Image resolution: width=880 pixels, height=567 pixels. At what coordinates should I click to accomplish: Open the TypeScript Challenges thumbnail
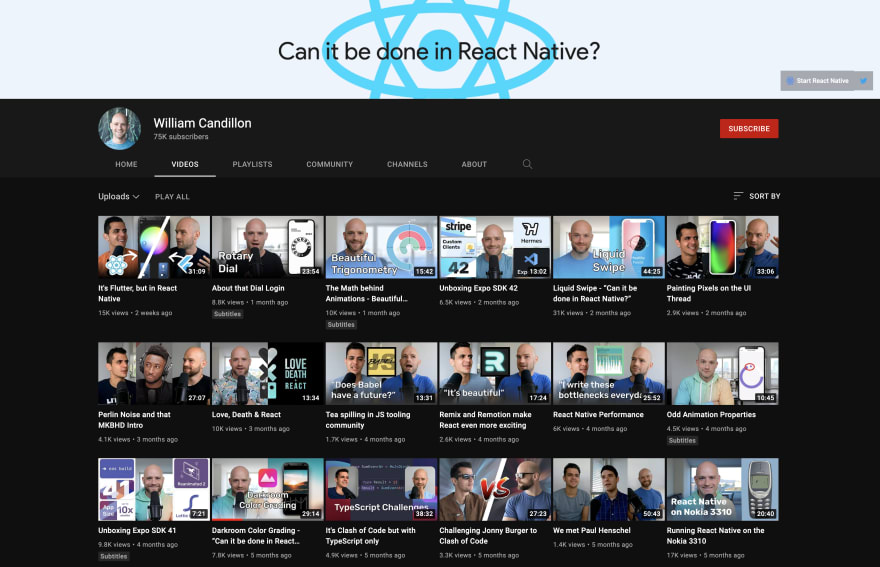point(381,490)
